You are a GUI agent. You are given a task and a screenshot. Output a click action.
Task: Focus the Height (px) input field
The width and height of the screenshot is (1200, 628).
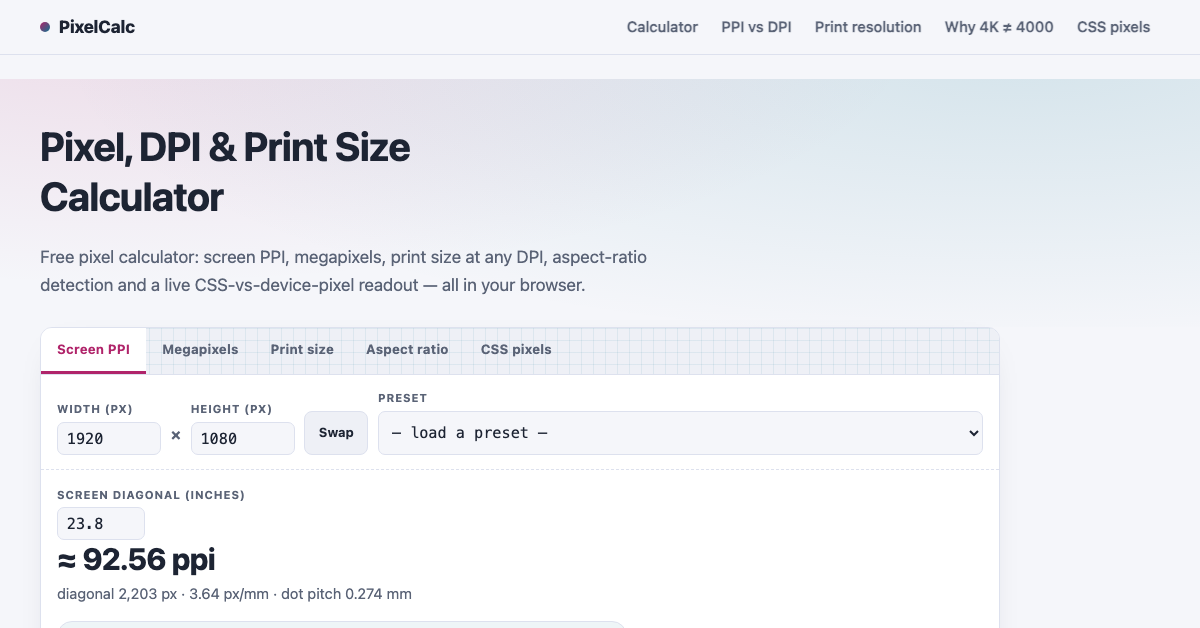coord(243,438)
